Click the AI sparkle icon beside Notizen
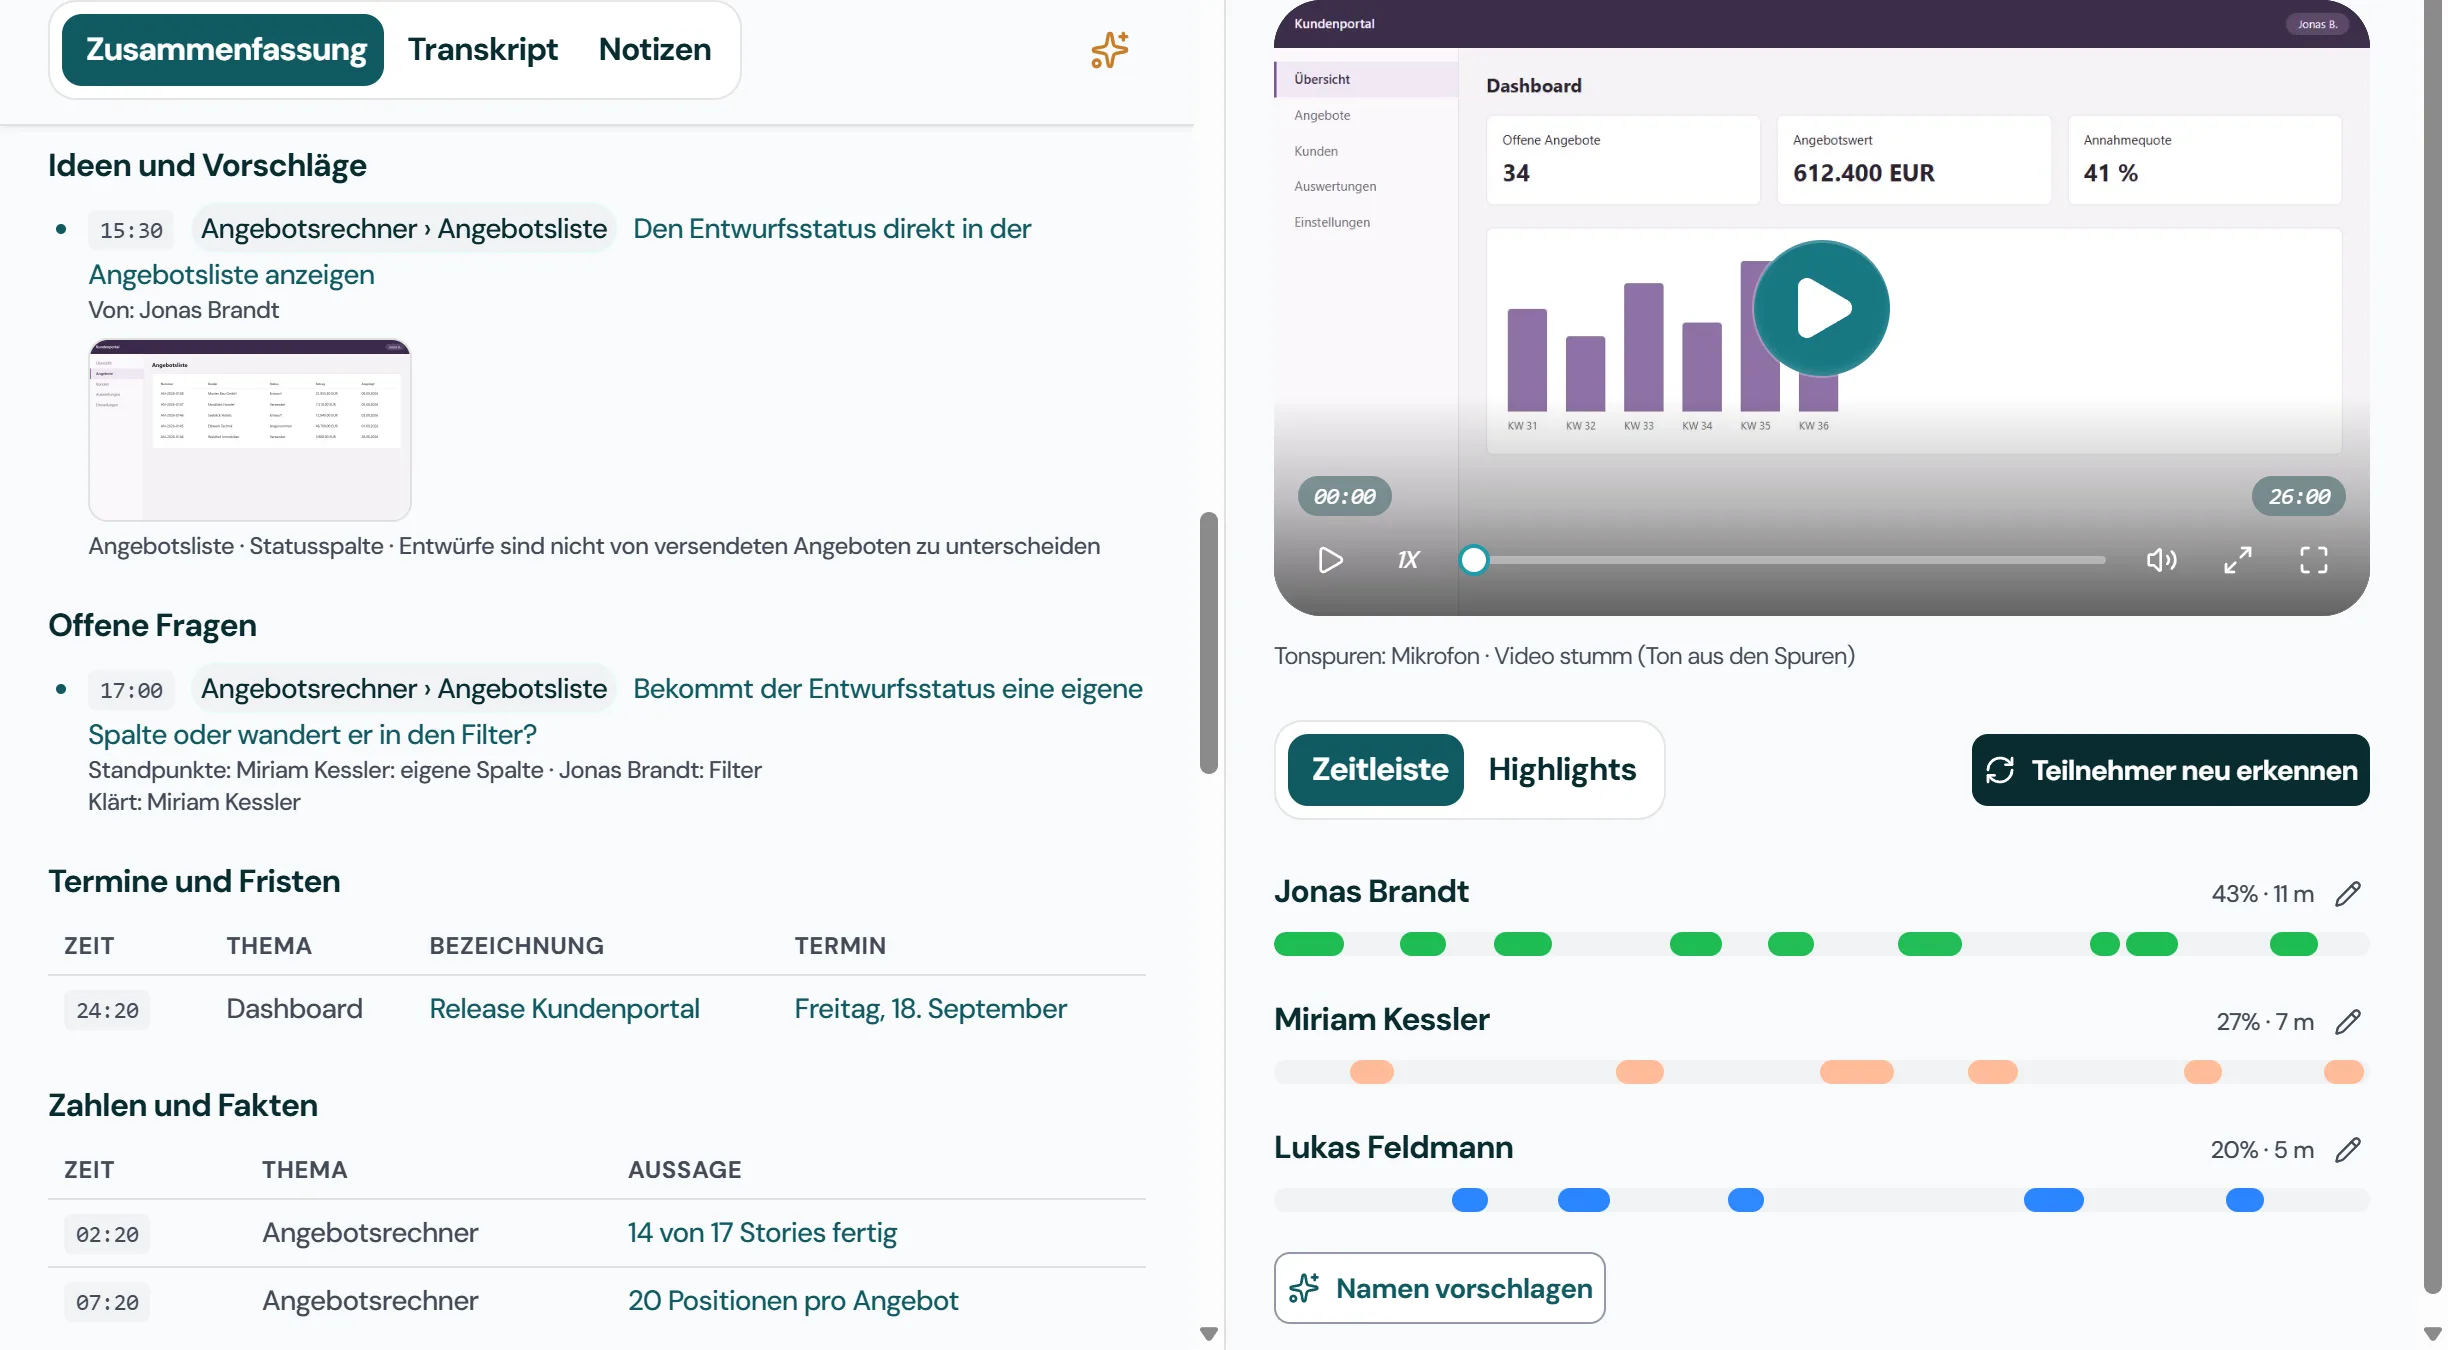 [1109, 50]
